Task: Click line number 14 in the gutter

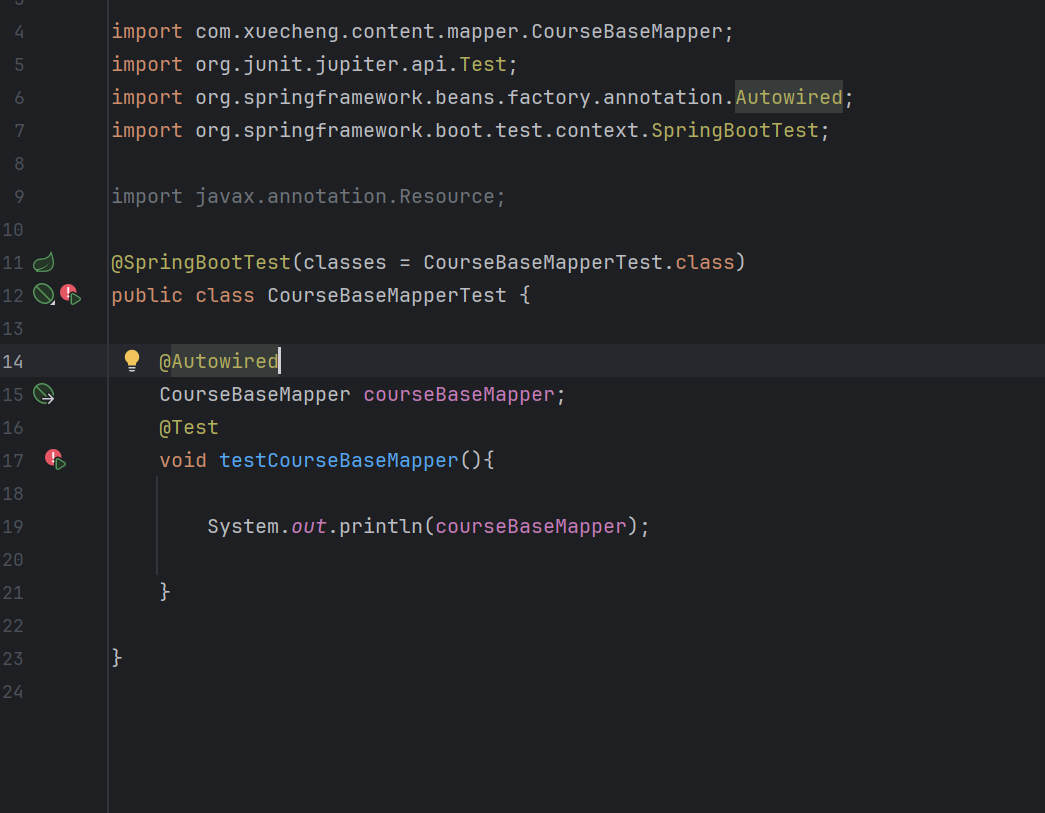Action: coord(13,362)
